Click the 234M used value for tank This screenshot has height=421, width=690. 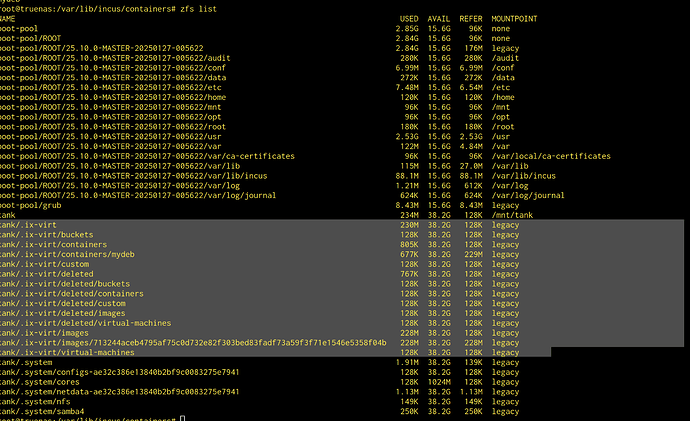(x=409, y=215)
